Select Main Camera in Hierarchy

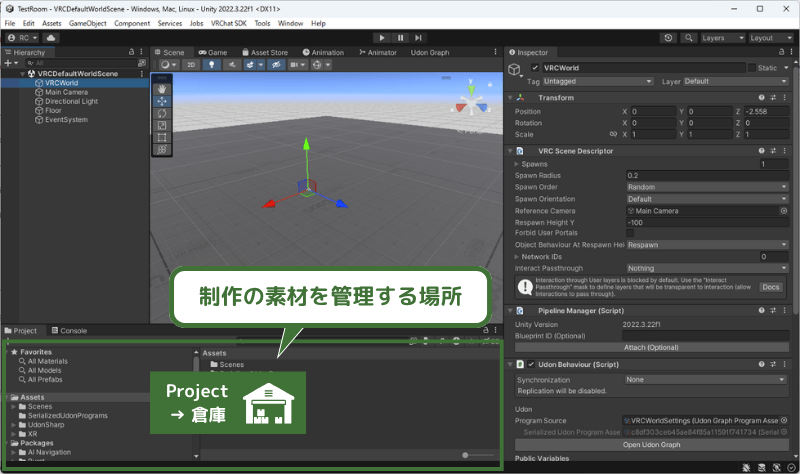[66, 92]
